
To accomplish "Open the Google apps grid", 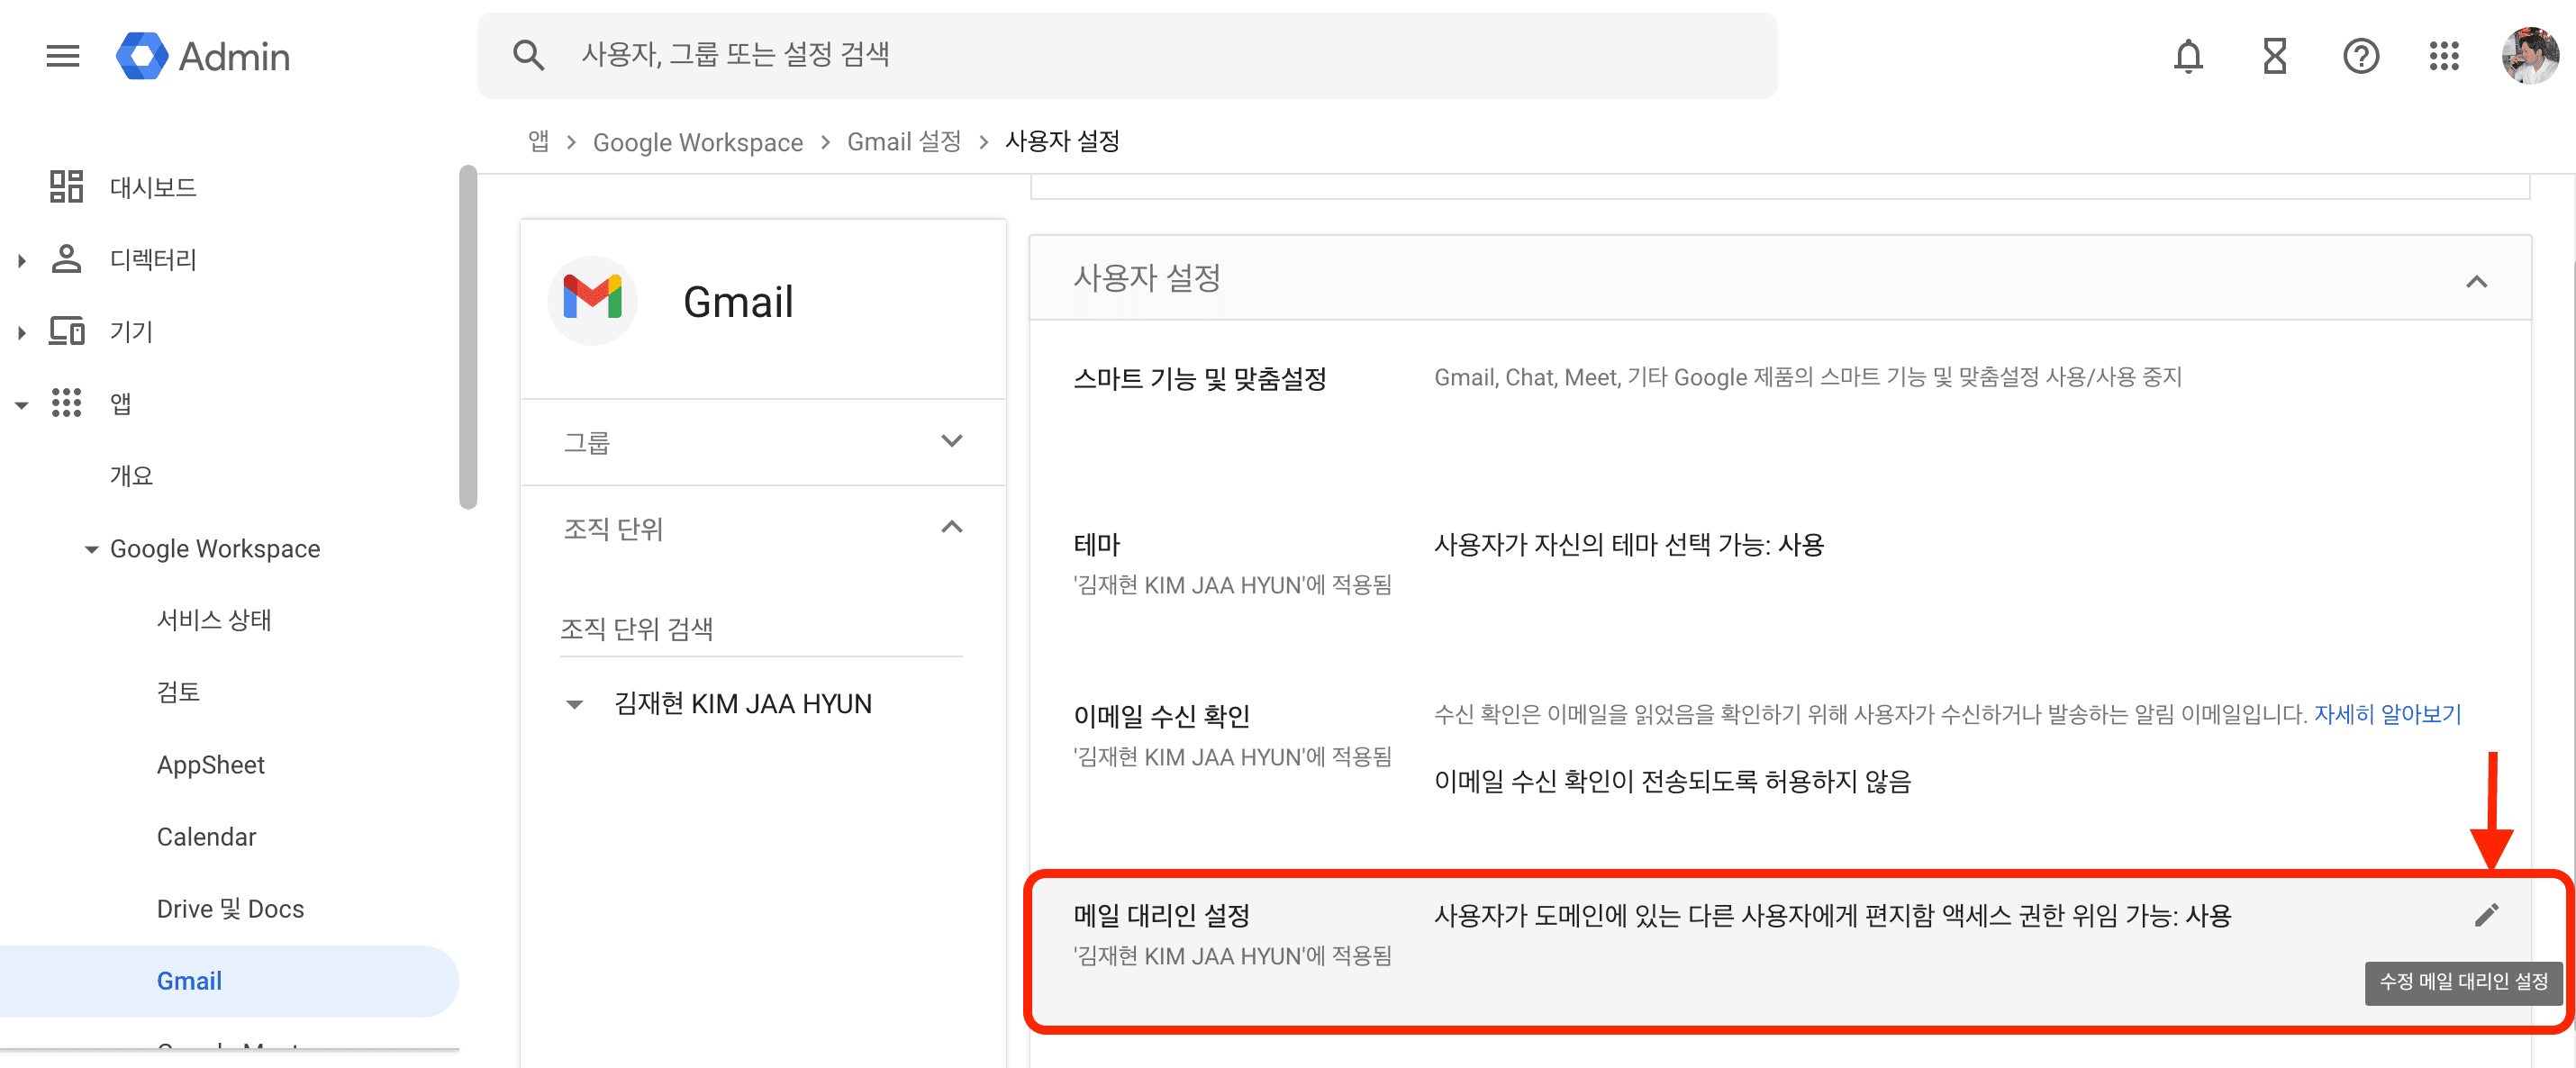I will (2445, 57).
